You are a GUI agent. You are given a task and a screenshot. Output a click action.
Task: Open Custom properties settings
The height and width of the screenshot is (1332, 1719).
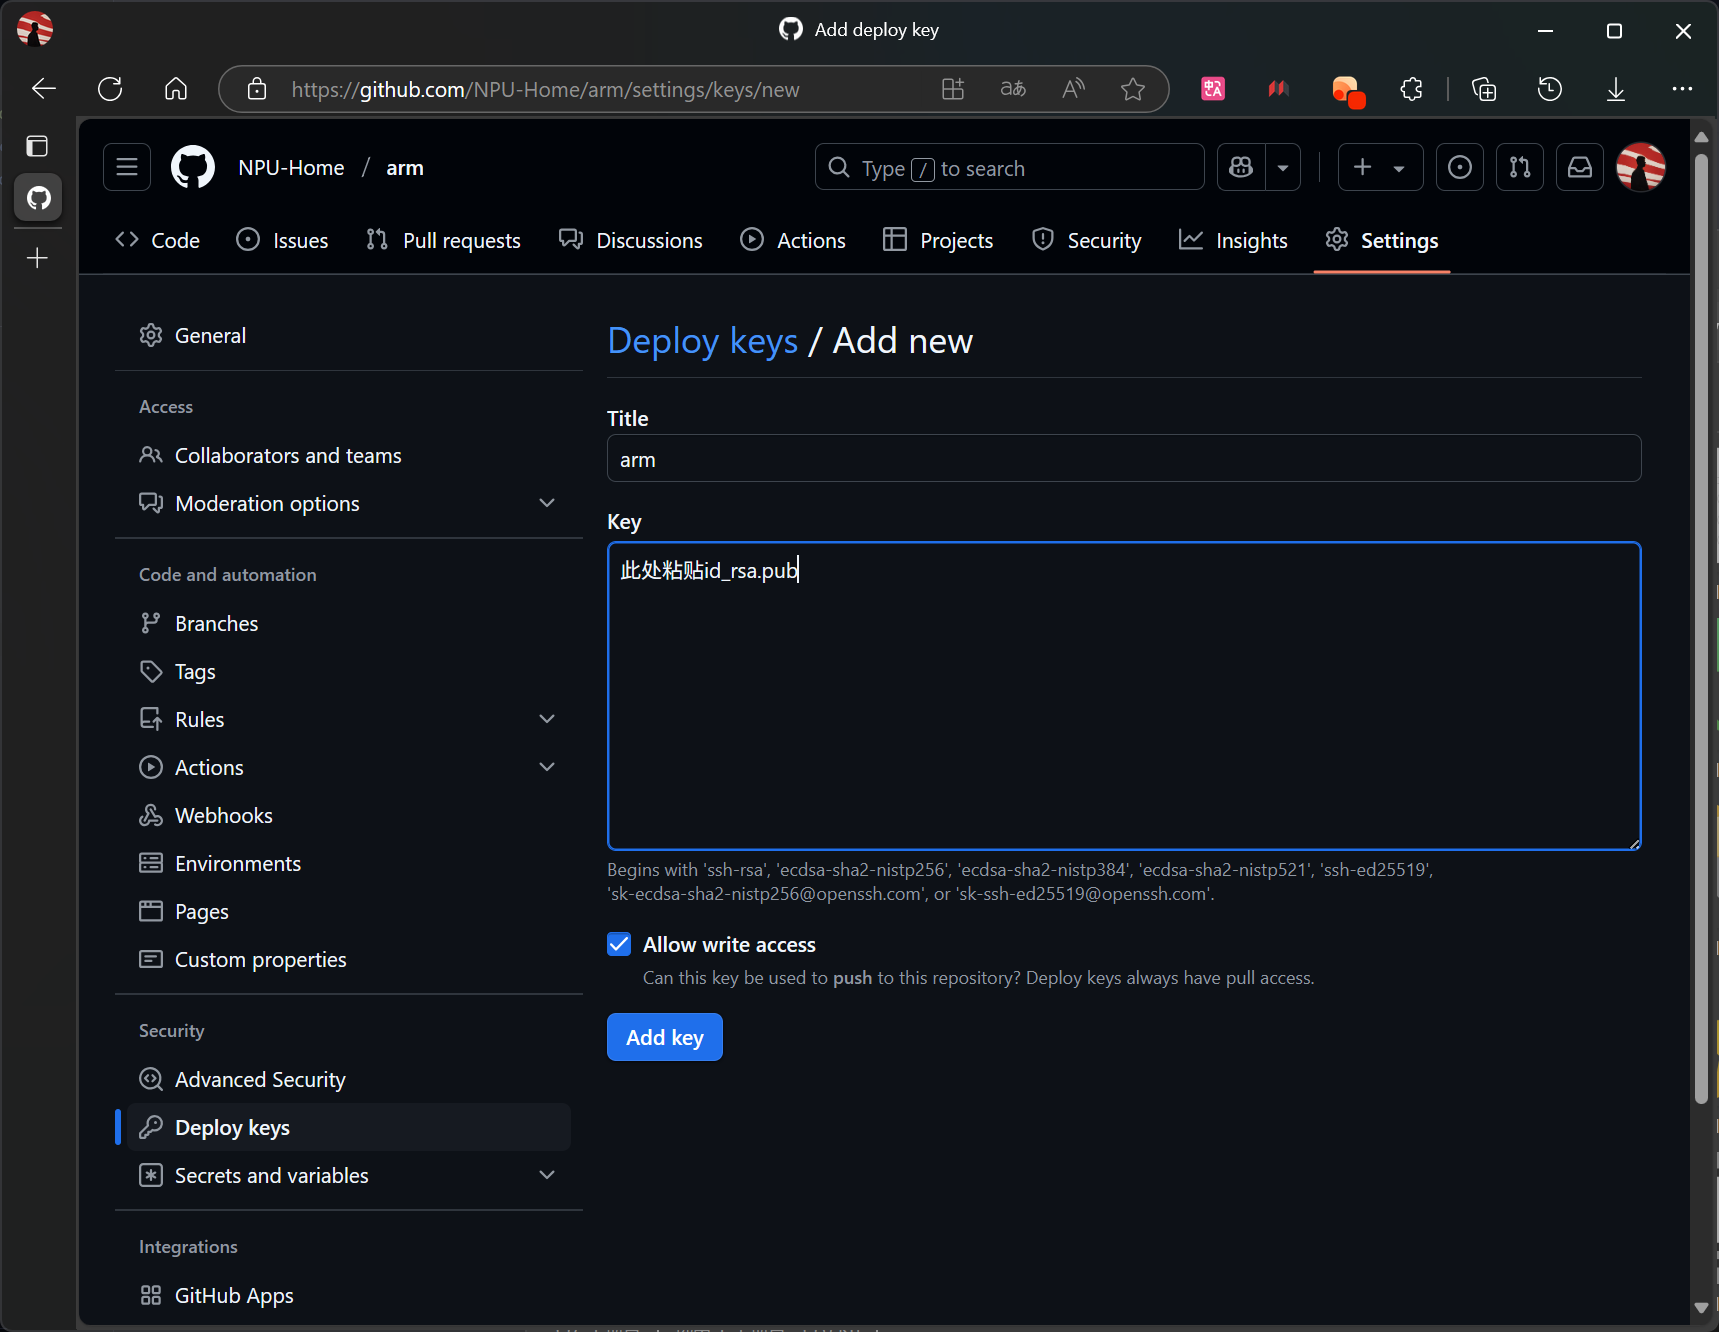coord(349,960)
